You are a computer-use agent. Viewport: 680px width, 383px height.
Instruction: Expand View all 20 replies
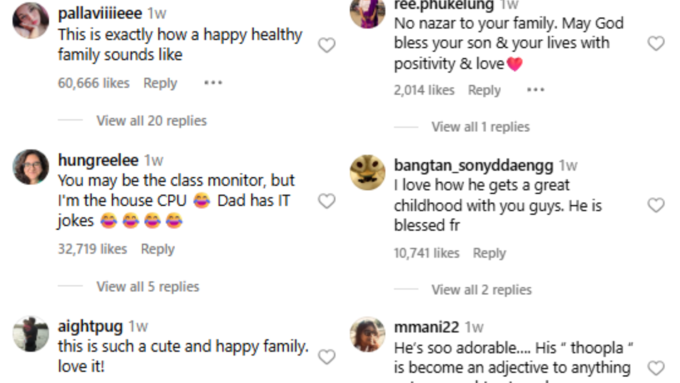151,121
